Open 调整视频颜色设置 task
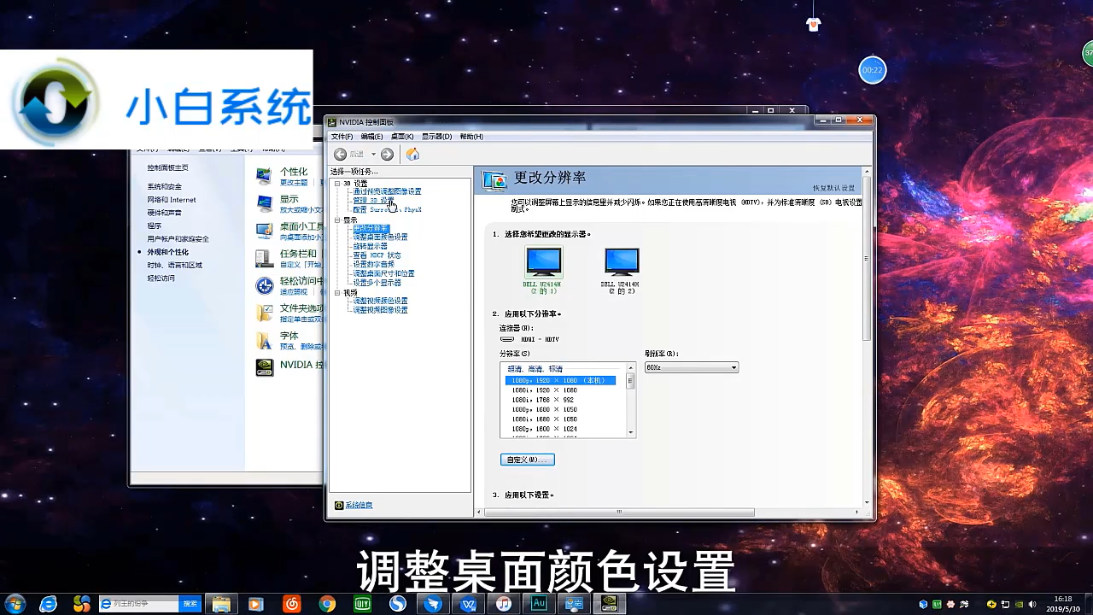 click(x=380, y=301)
